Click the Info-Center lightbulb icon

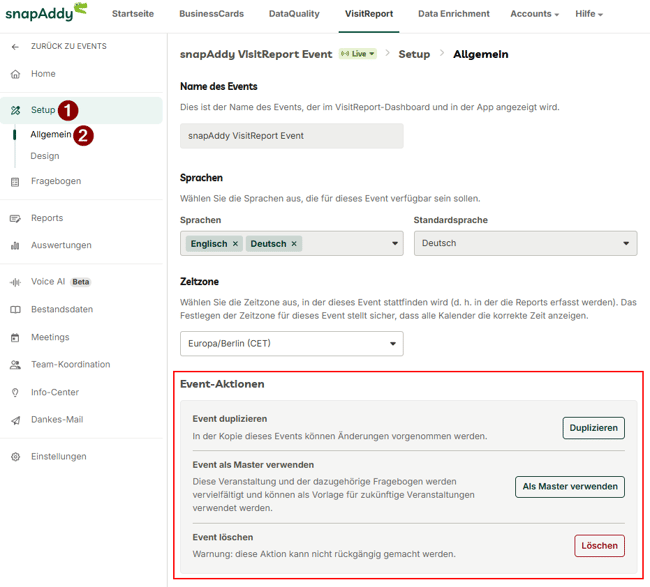(15, 393)
